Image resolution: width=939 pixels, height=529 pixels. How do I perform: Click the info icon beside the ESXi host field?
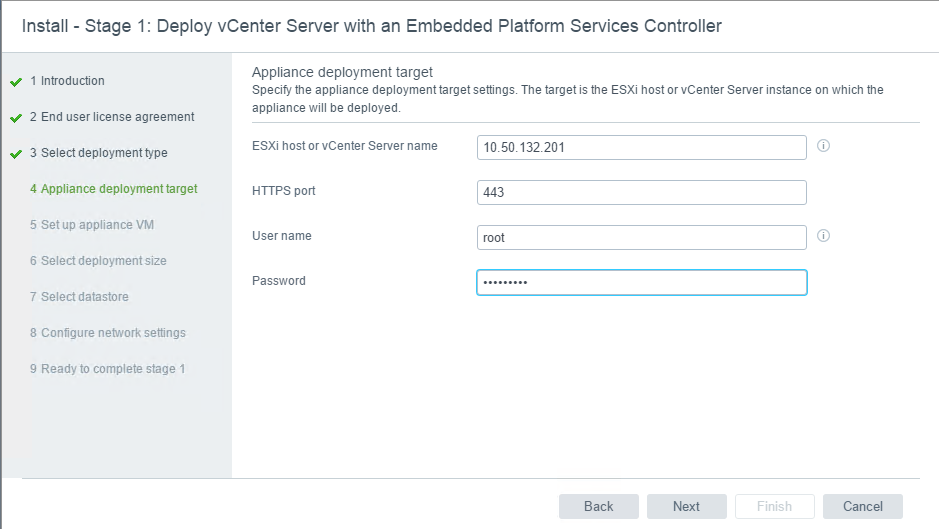coord(824,146)
